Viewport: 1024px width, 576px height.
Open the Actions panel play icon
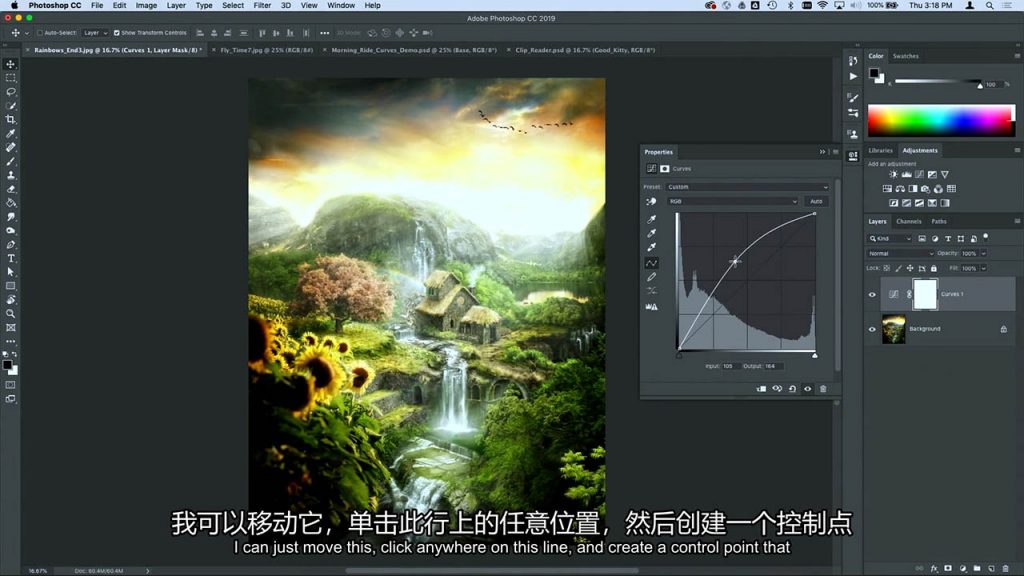point(853,76)
